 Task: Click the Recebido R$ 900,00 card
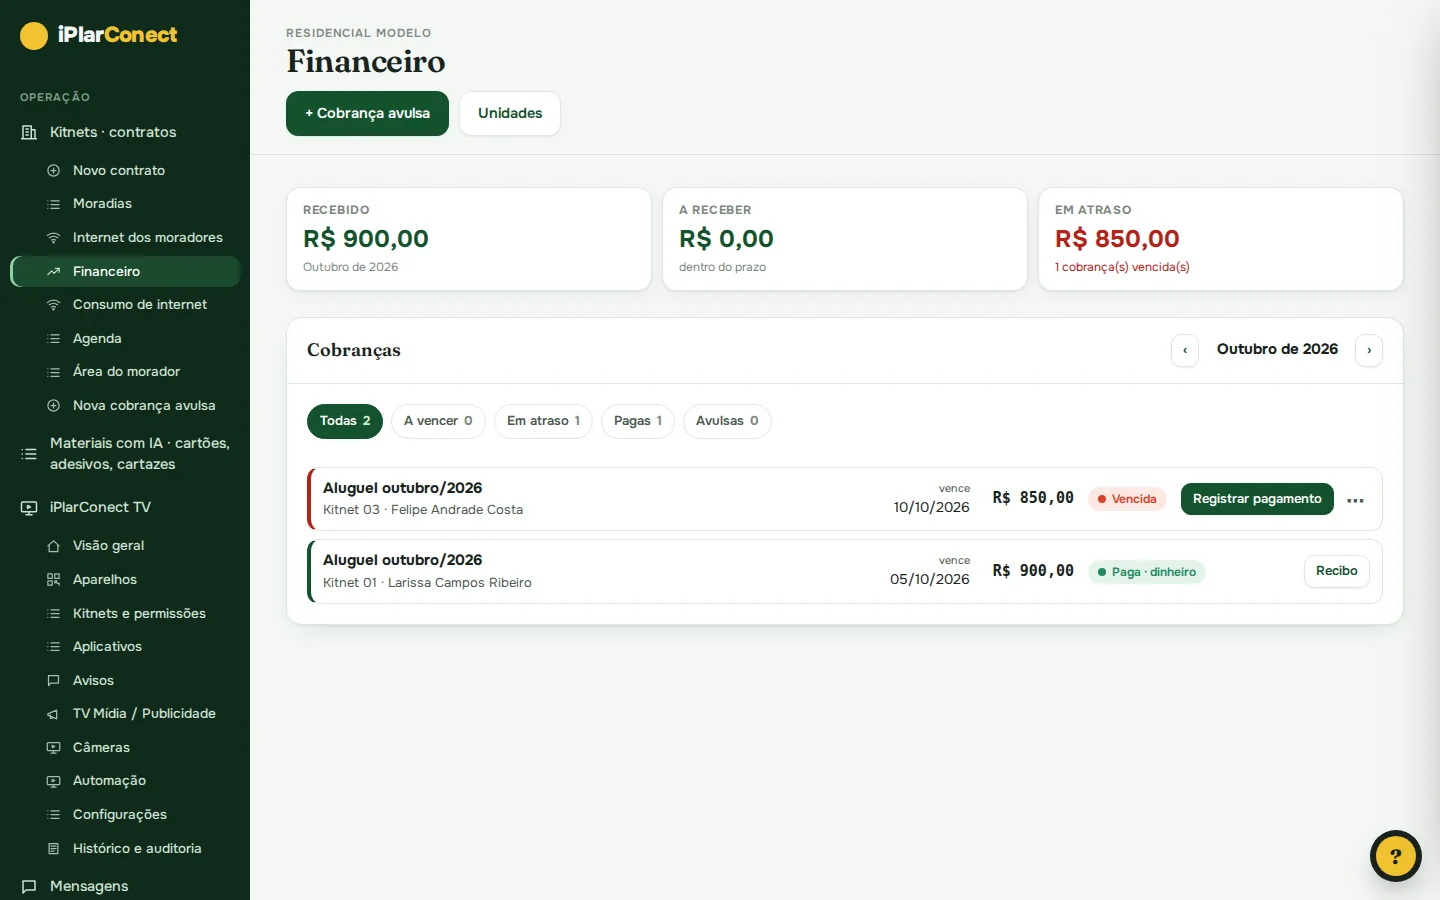pos(469,239)
